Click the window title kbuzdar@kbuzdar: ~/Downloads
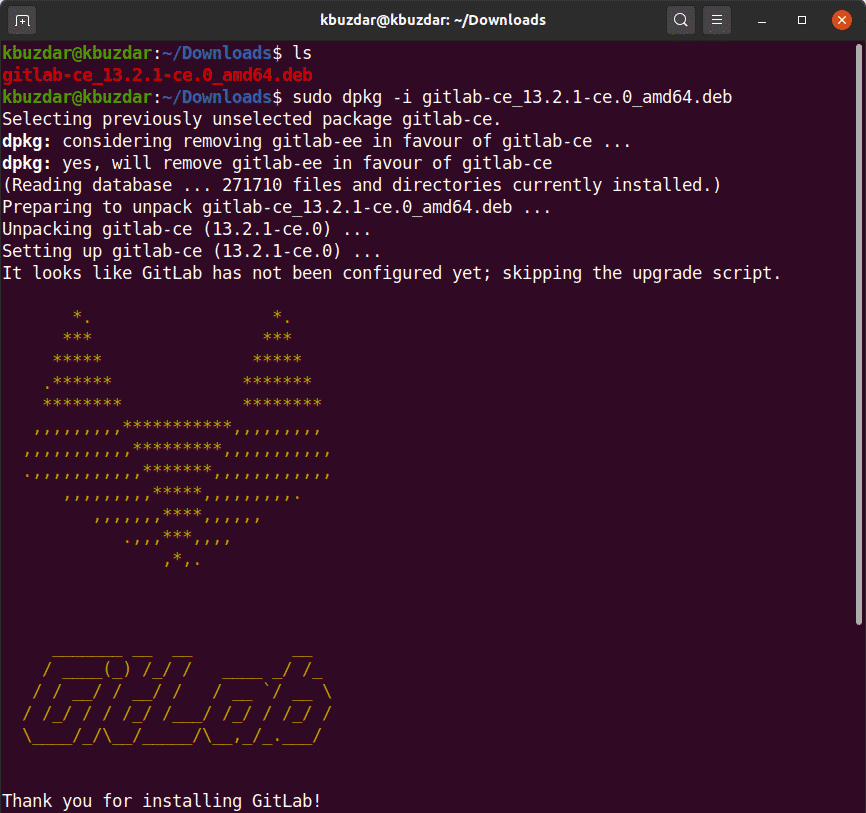This screenshot has height=813, width=866. pyautogui.click(x=433, y=20)
